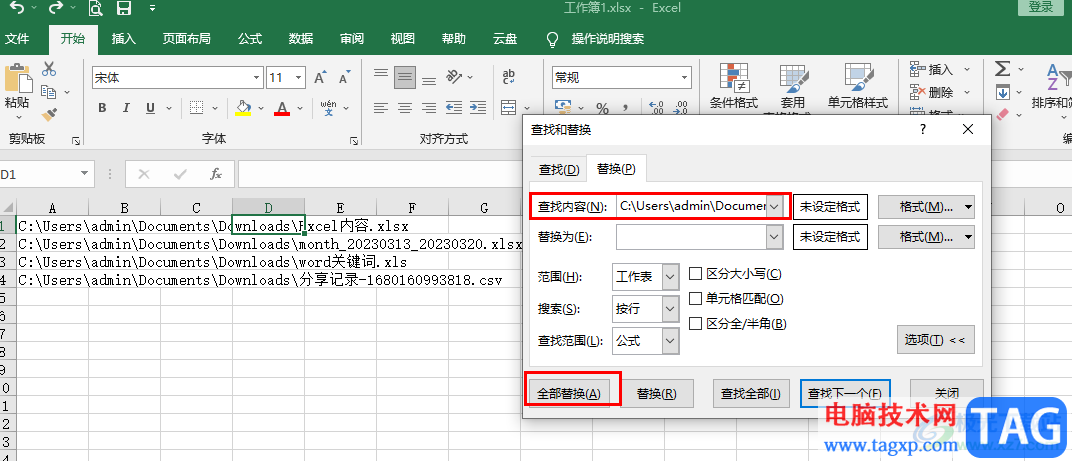Toggle Wrap Text with the abc icon

click(509, 77)
